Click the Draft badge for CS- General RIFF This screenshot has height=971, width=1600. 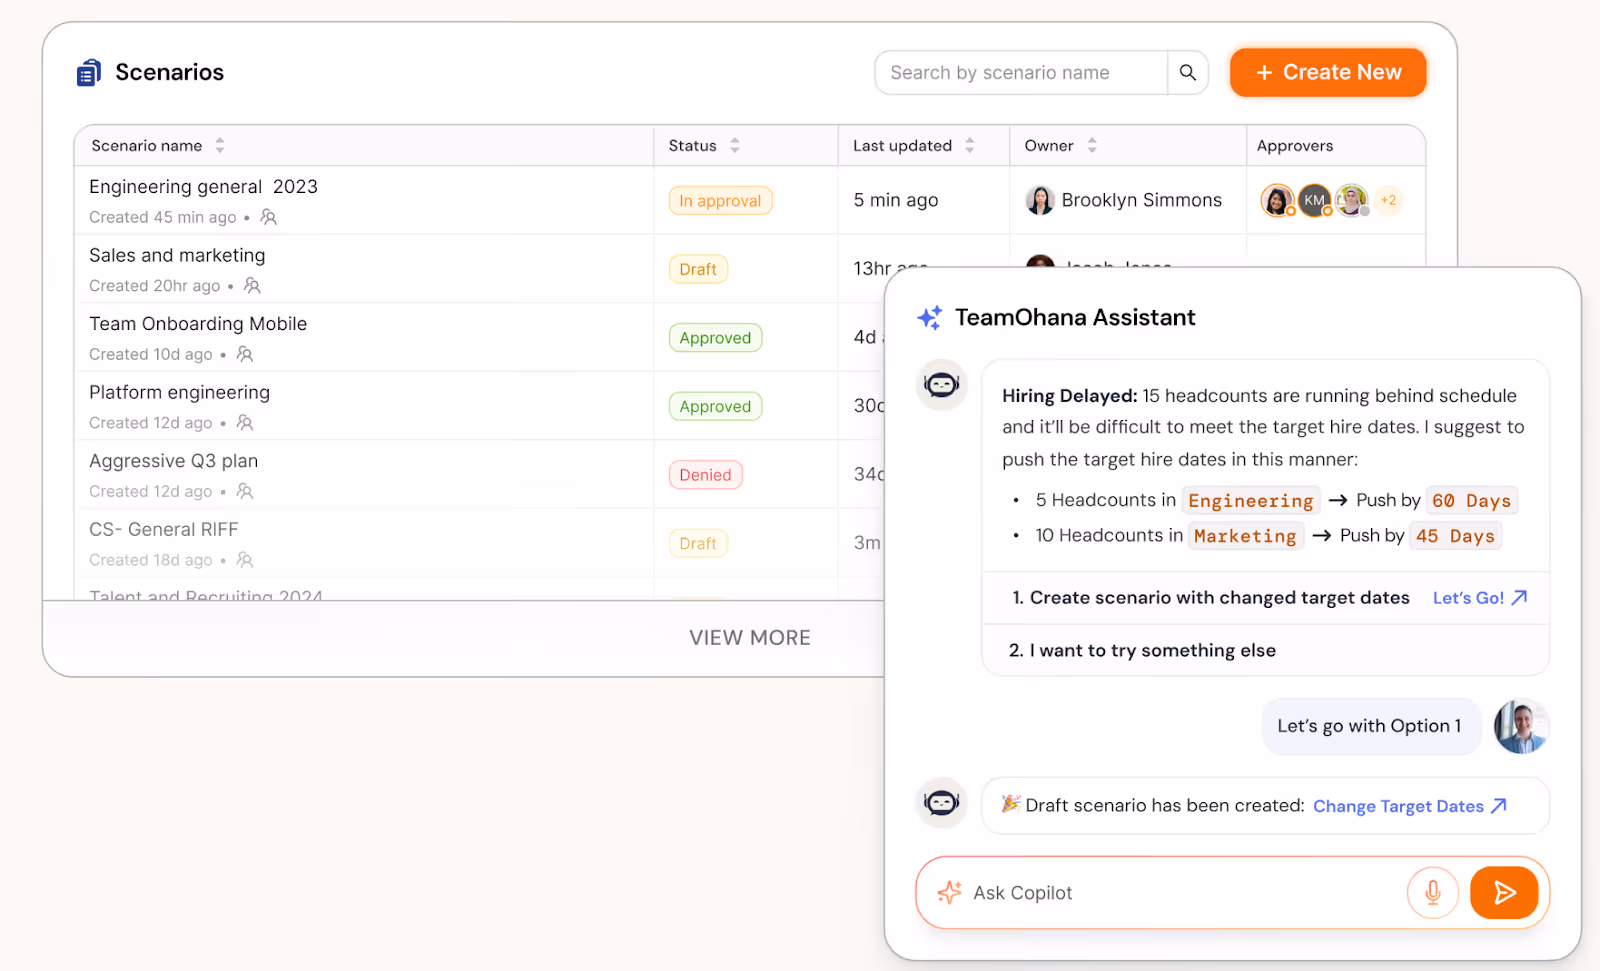(x=698, y=543)
